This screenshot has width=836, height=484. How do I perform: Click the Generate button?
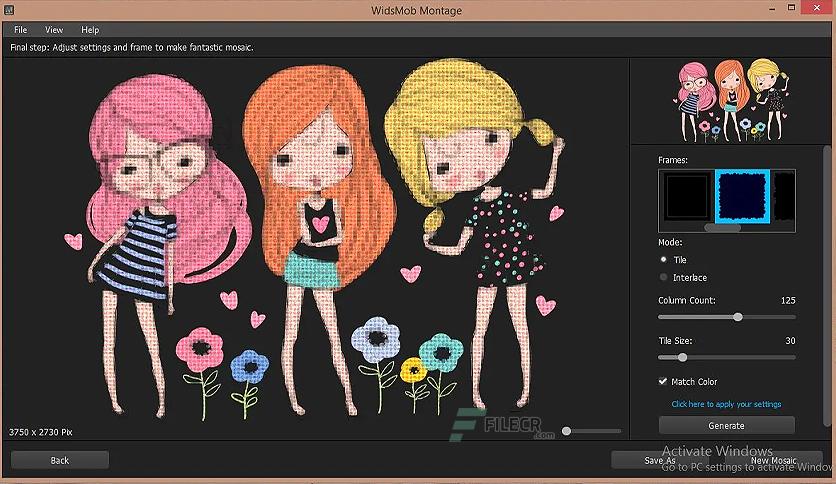pos(727,425)
